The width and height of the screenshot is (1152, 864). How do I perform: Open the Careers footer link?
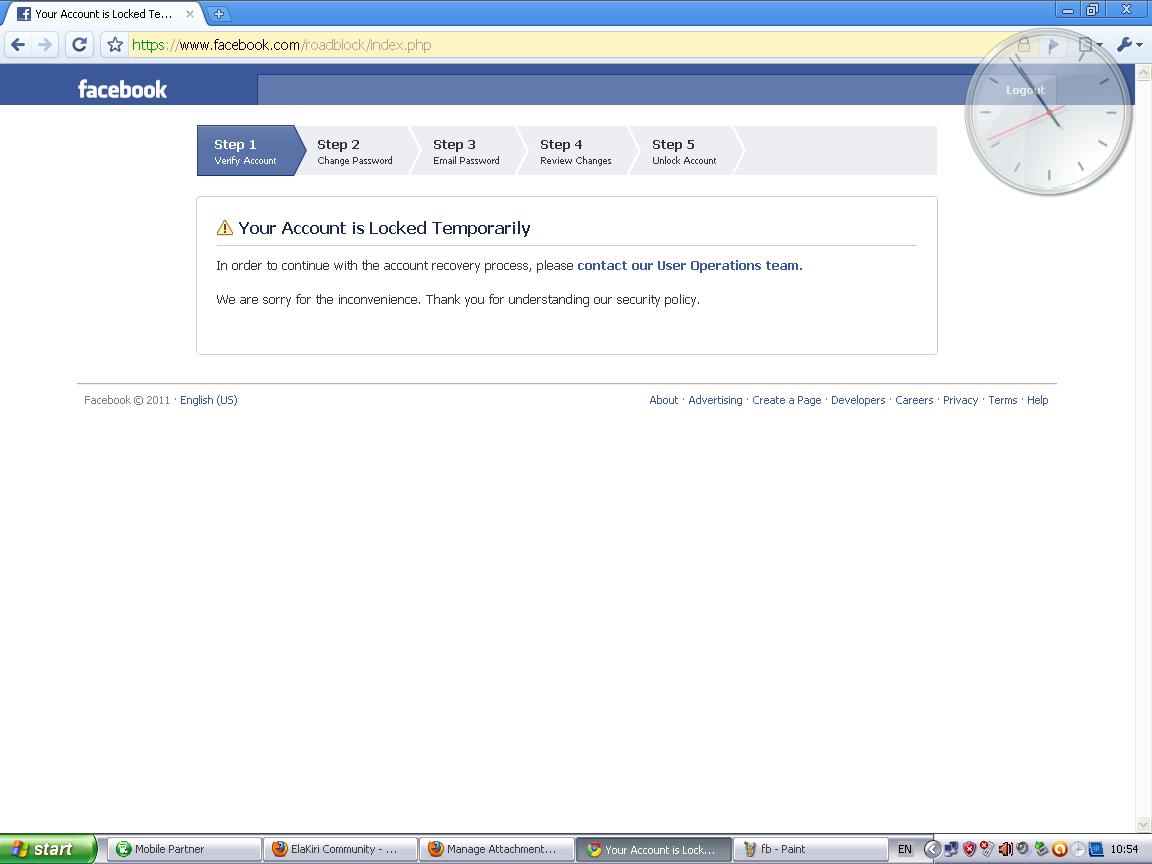914,400
